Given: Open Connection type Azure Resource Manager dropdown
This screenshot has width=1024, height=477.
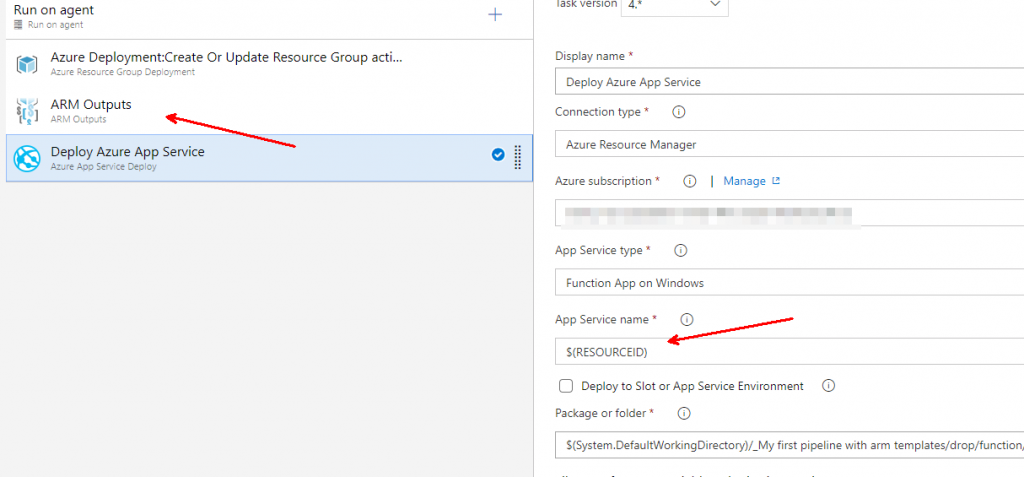Looking at the screenshot, I should point(790,144).
